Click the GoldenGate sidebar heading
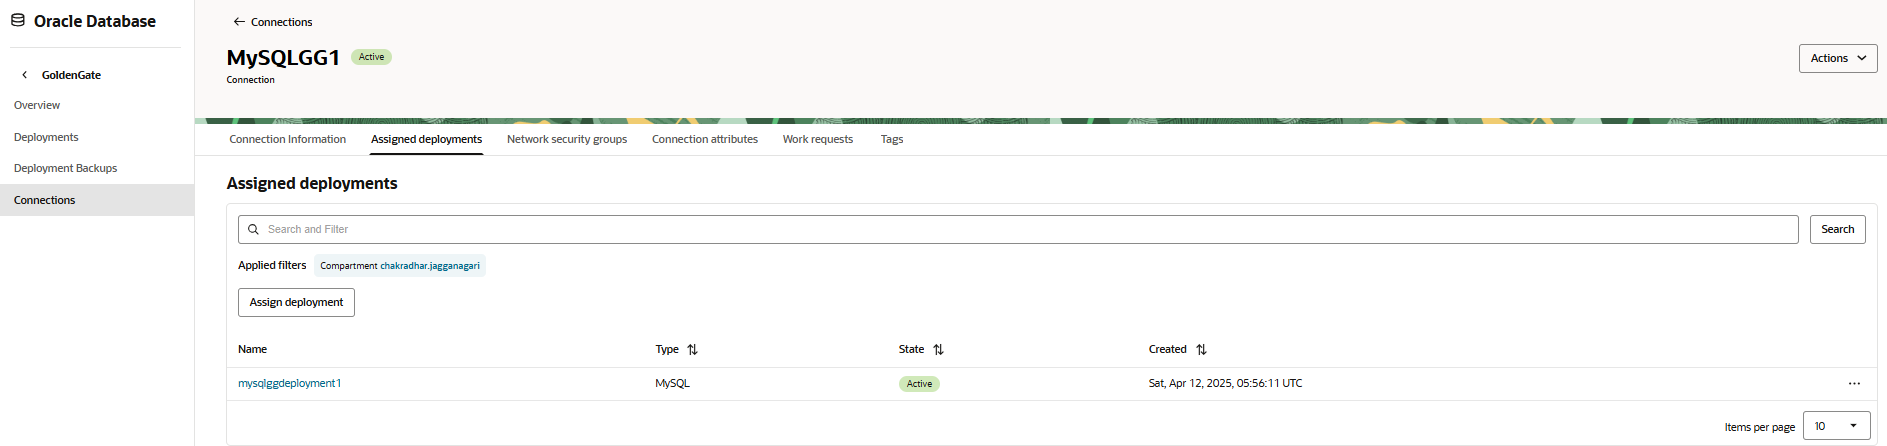The image size is (1887, 446). click(71, 75)
